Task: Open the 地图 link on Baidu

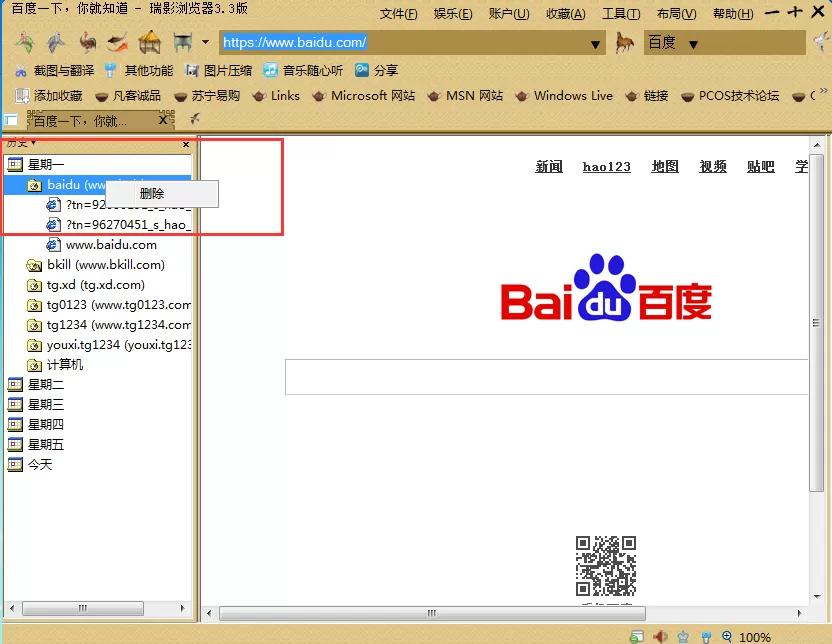Action: tap(665, 167)
